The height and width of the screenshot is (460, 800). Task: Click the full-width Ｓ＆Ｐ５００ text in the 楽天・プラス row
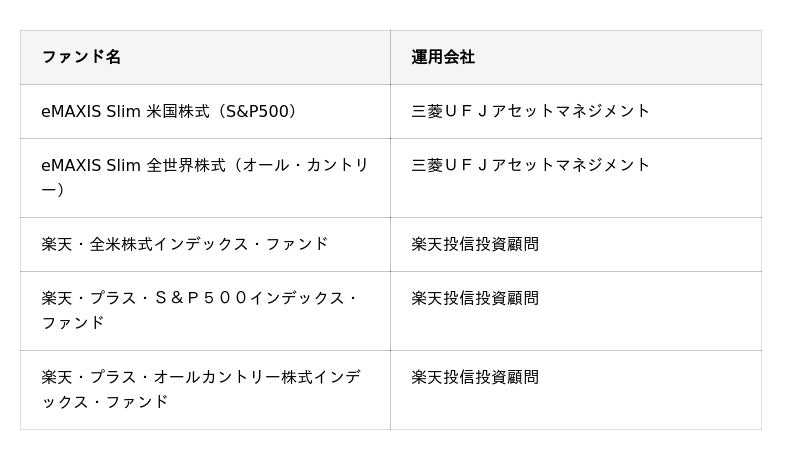point(202,298)
